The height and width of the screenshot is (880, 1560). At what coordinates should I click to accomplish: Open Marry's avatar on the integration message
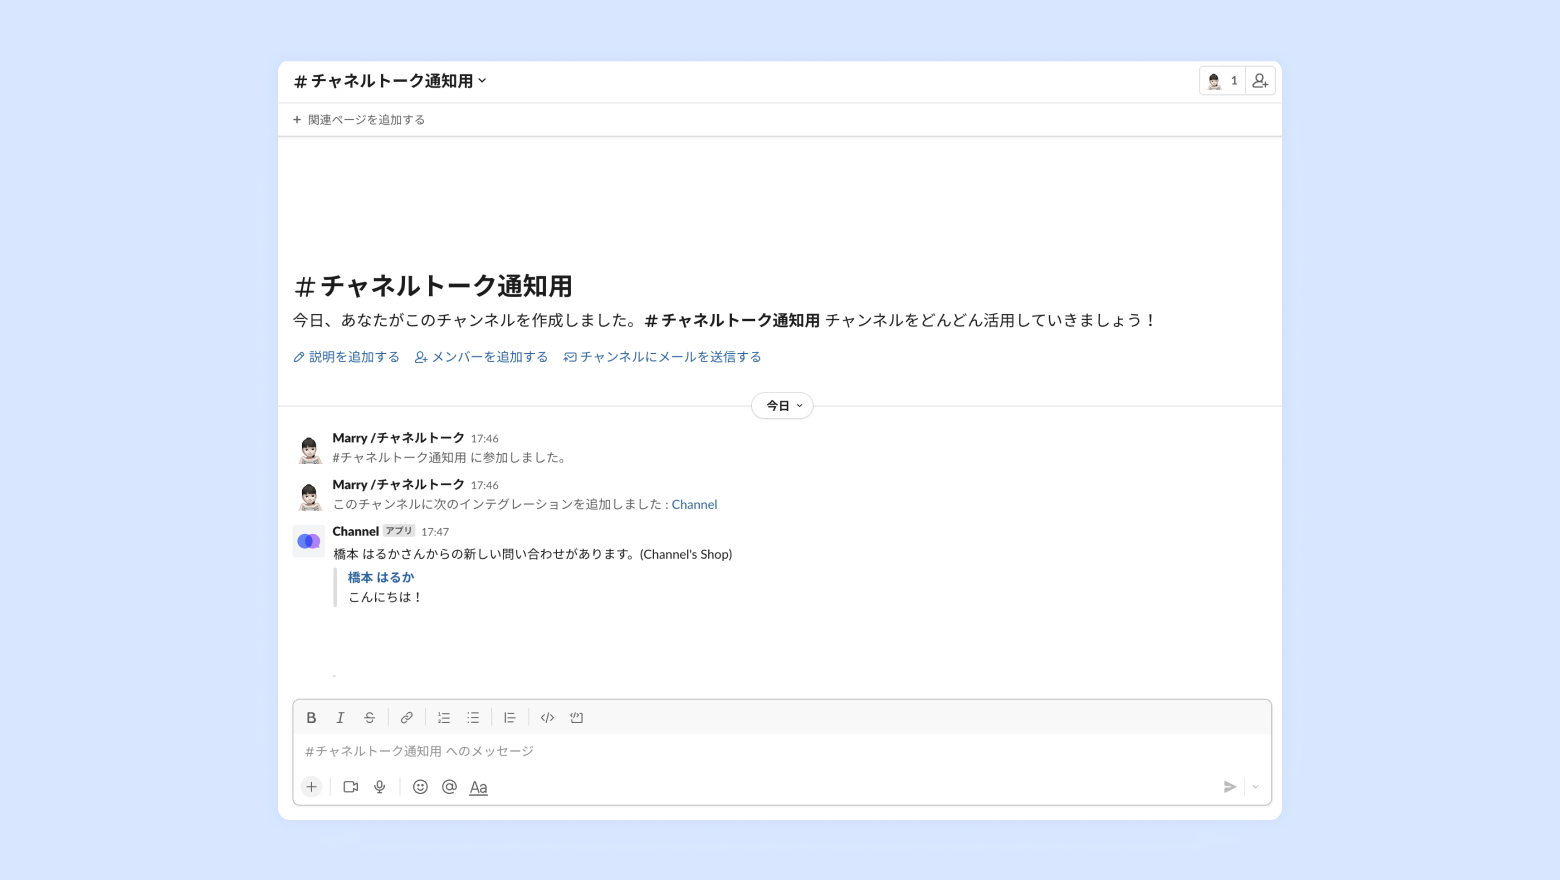[309, 496]
